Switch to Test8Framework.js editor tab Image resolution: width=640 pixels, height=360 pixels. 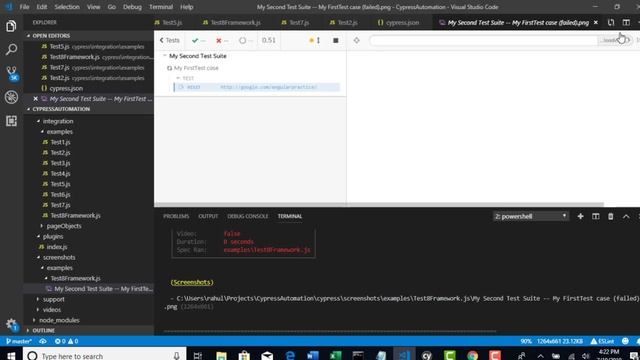(x=231, y=22)
